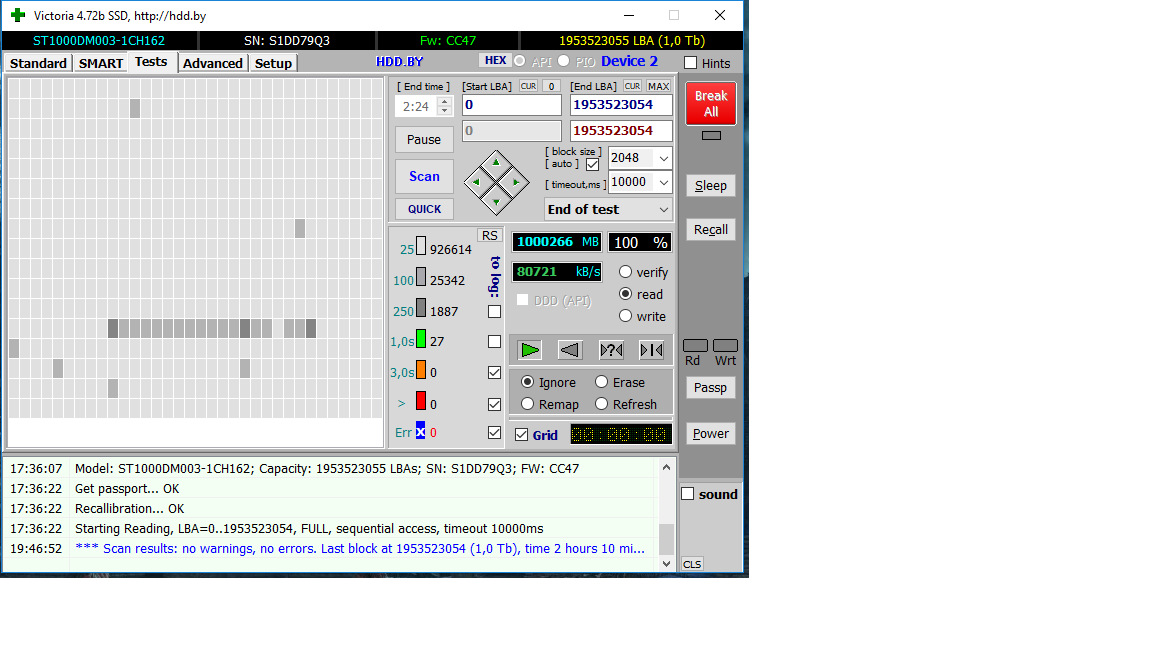Uncheck the Grid checkbox
Screen dimensions: 1152x648
(x=522, y=435)
